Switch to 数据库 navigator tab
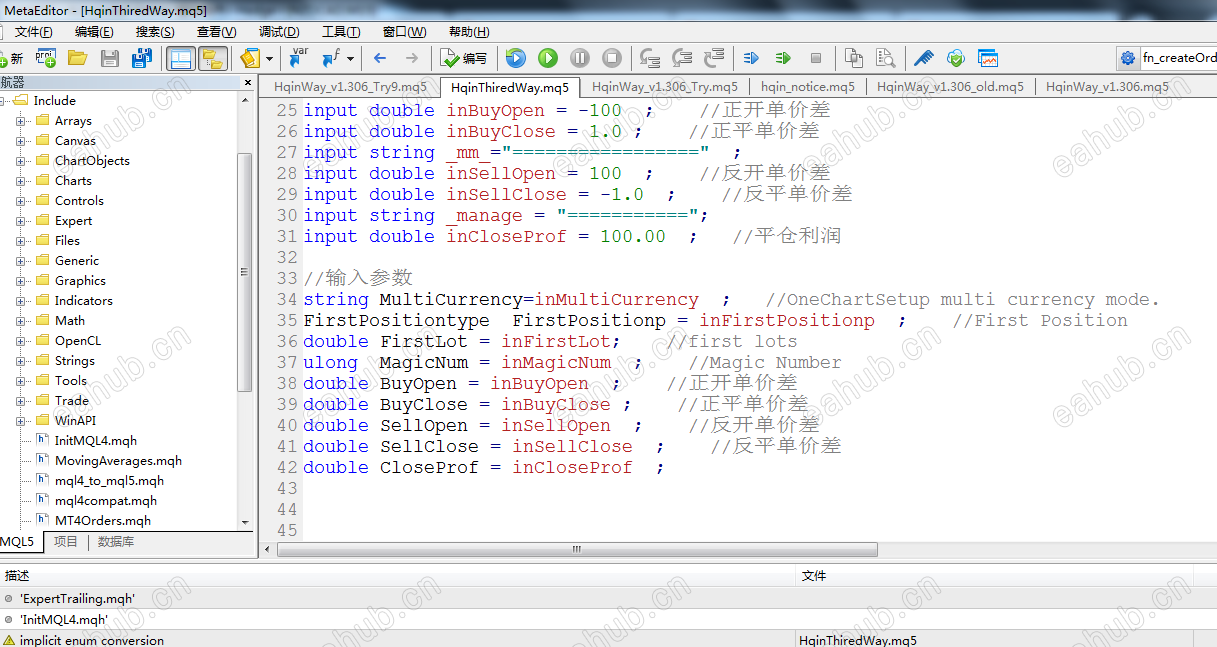This screenshot has width=1217, height=647. tap(116, 542)
